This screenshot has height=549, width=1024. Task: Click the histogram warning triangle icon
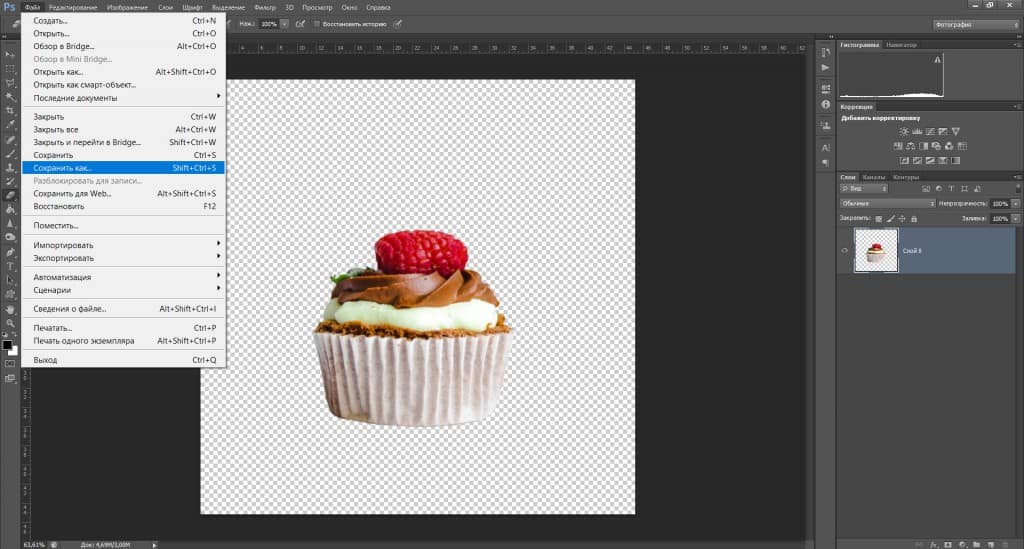[937, 61]
